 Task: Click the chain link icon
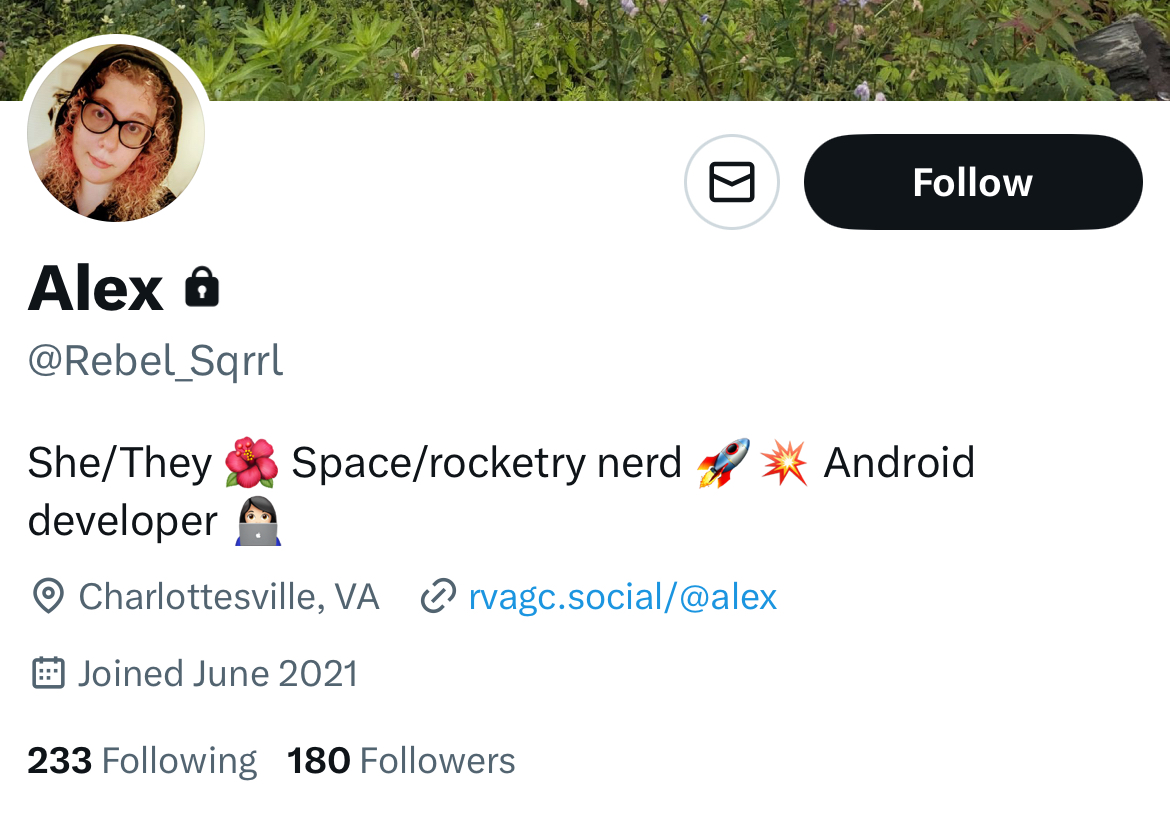(438, 597)
